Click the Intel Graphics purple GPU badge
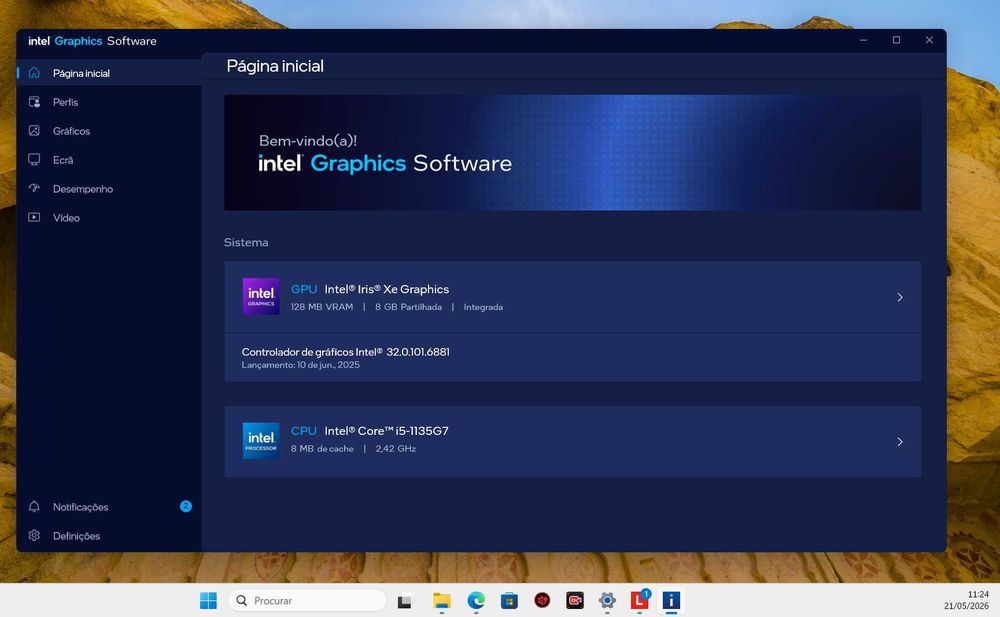The image size is (1000, 617). [x=261, y=297]
